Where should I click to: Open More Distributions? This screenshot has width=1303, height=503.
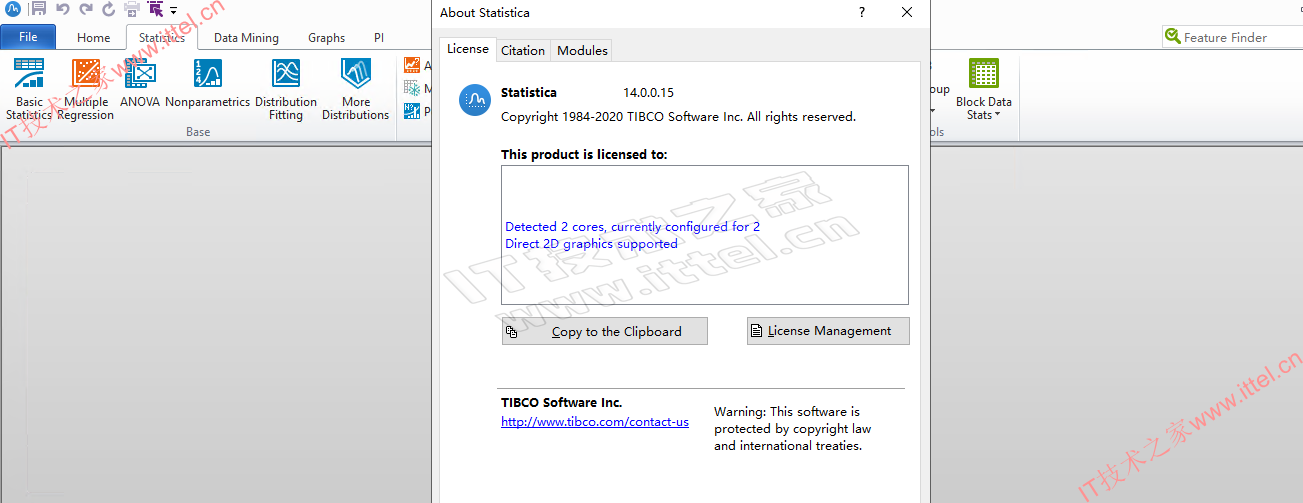[355, 89]
